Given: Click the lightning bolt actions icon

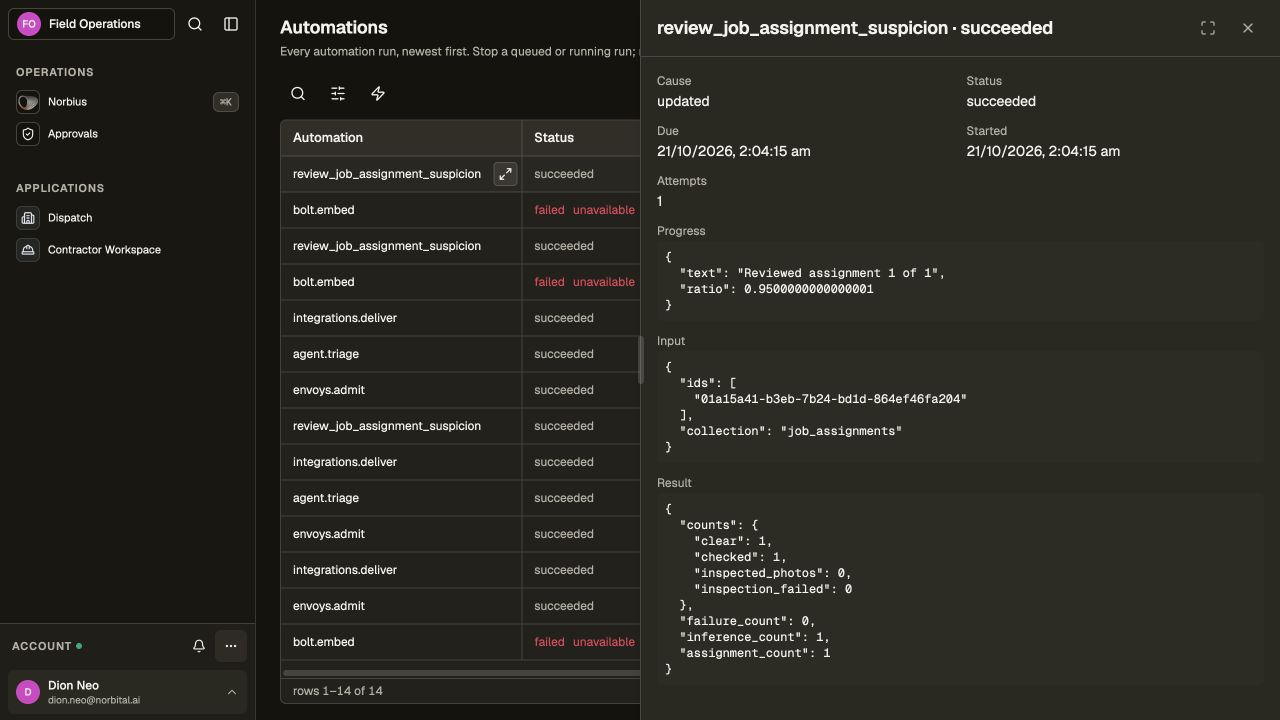Looking at the screenshot, I should click(x=378, y=93).
